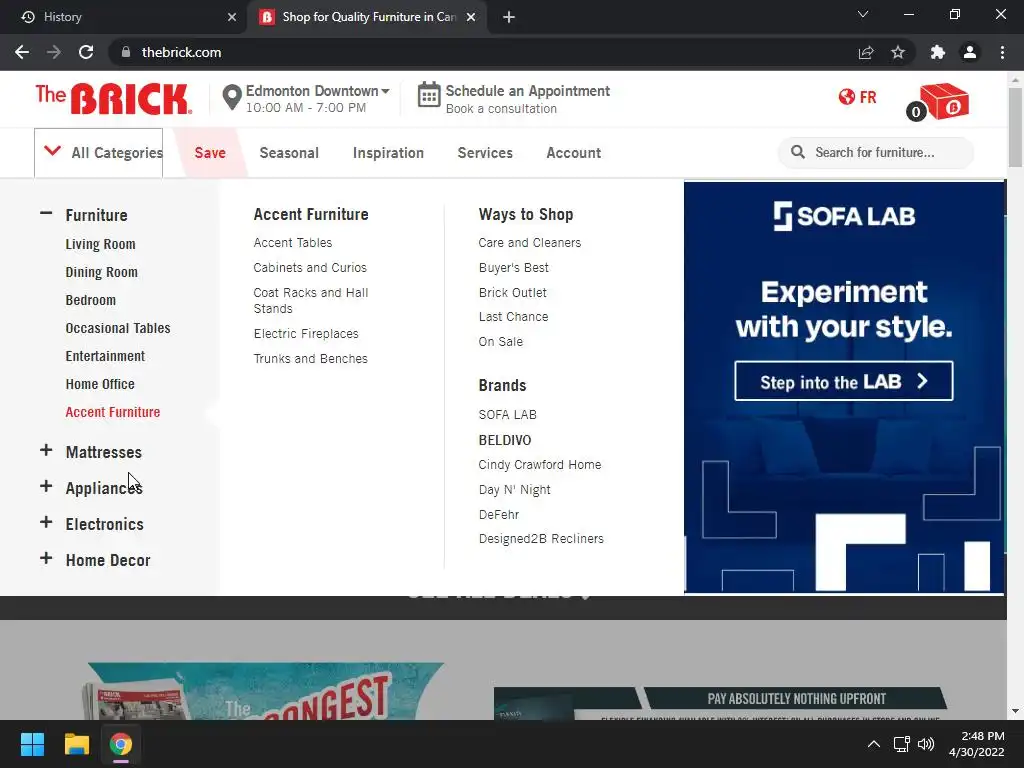1024x768 pixels.
Task: Open the Inspiration menu
Action: 389,153
